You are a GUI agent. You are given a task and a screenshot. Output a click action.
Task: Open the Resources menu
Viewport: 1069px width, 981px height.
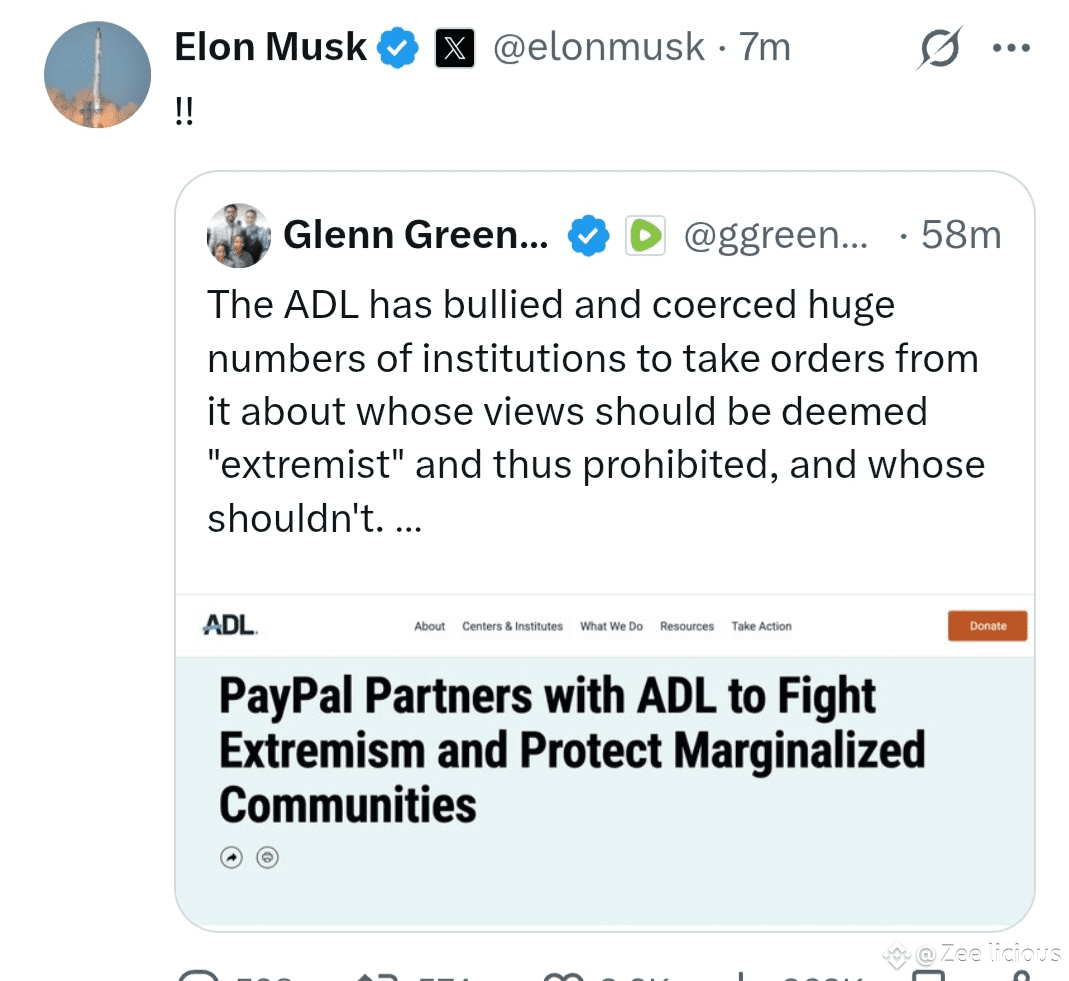click(x=687, y=626)
